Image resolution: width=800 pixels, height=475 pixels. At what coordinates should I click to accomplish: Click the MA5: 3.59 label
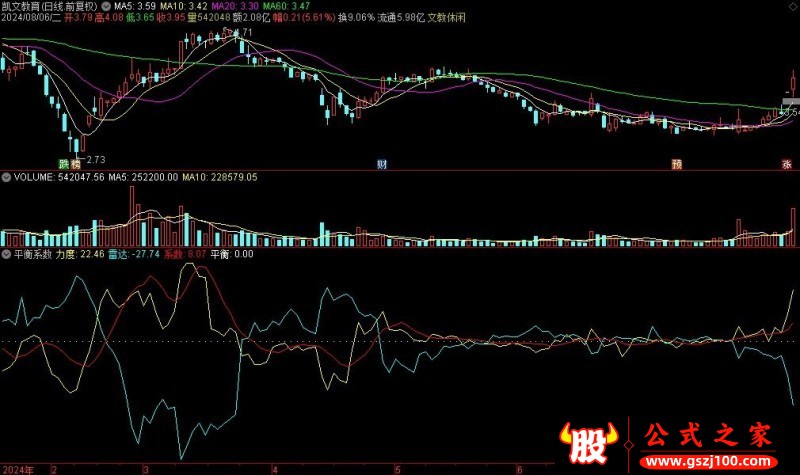[x=135, y=7]
